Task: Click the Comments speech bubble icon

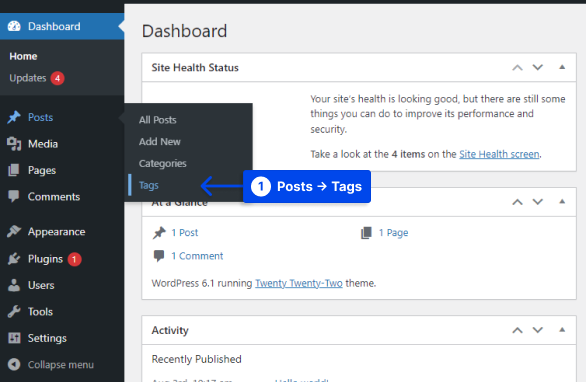Action: 14,197
